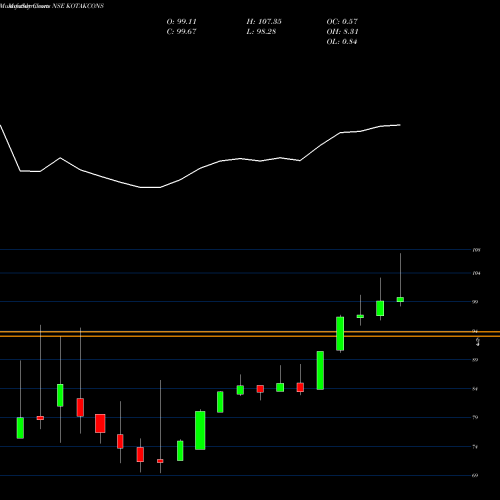Select the high value H: 107.35

click(x=264, y=22)
